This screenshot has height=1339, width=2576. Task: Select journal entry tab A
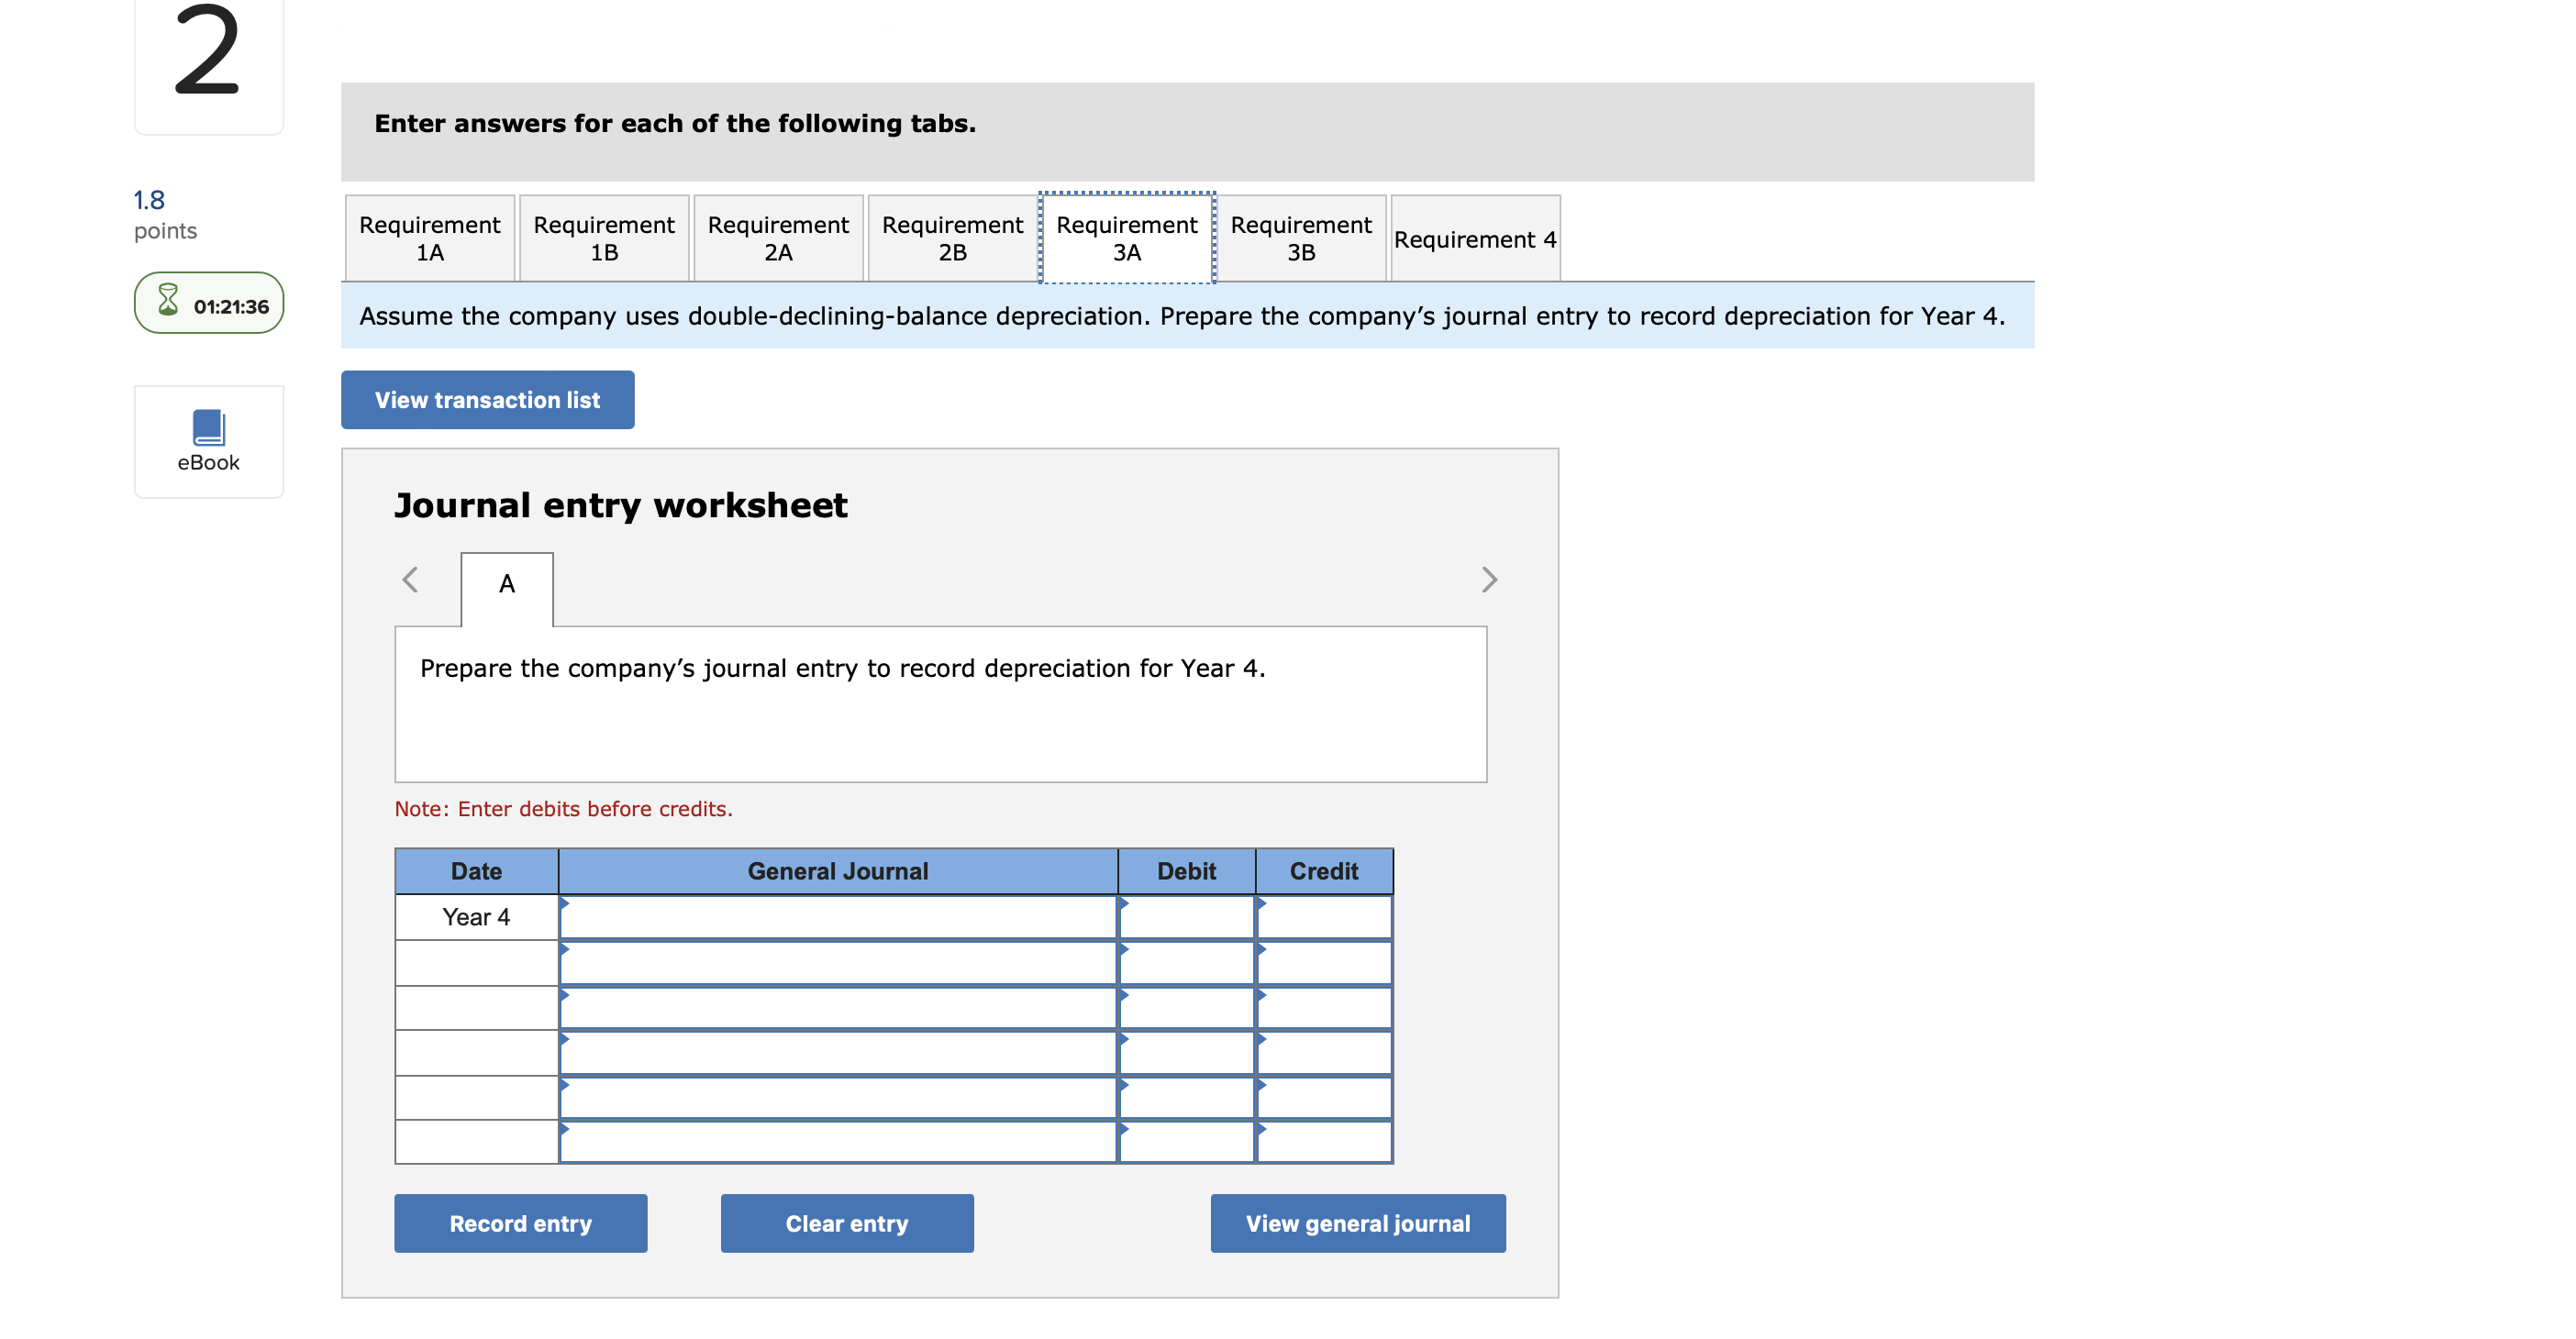[507, 584]
